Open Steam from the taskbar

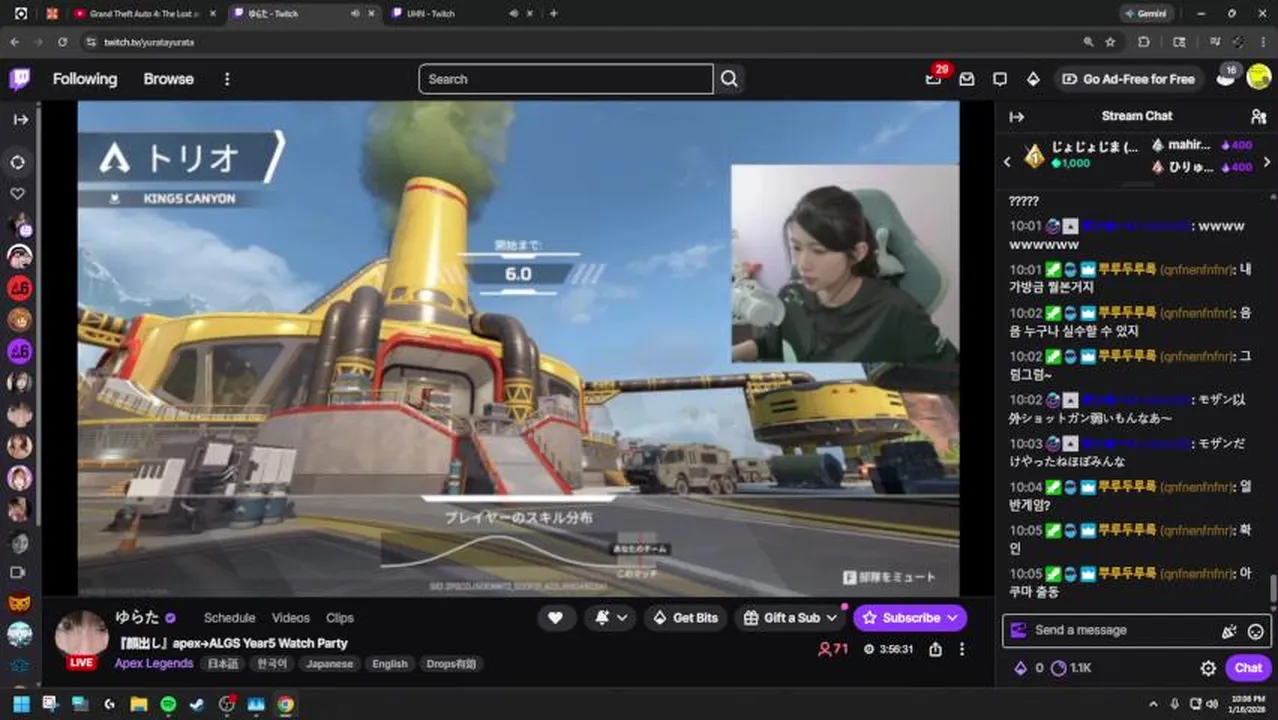point(197,704)
